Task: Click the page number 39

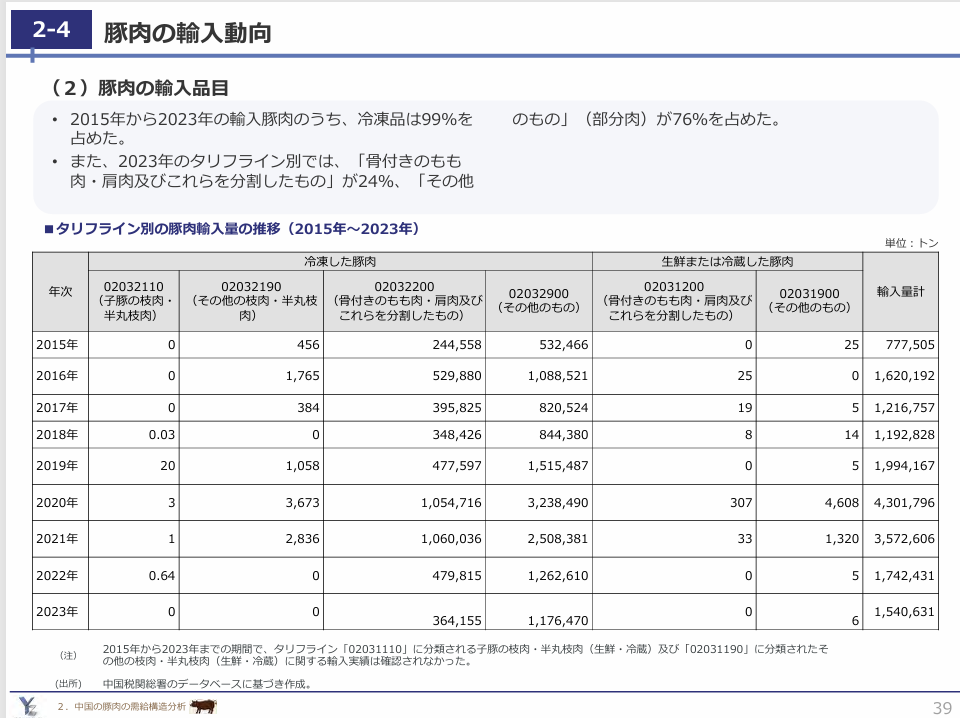Action: (942, 708)
